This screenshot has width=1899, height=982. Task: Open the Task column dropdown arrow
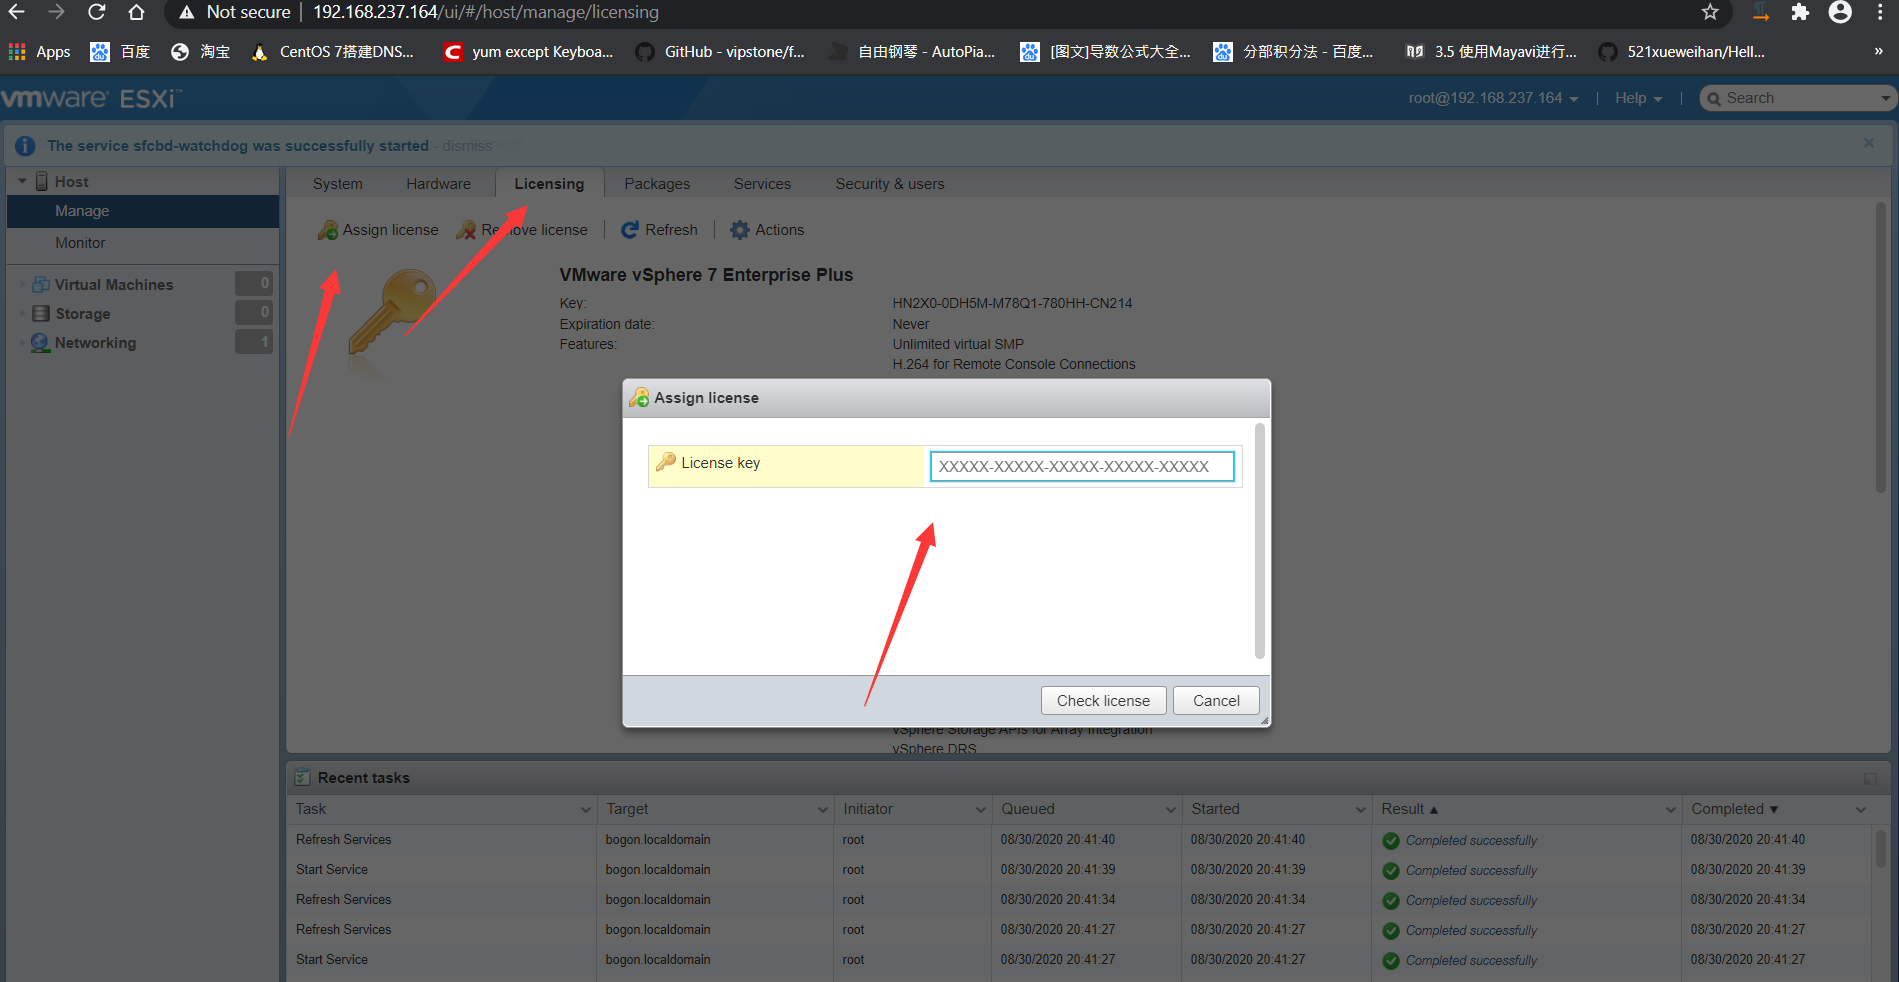pyautogui.click(x=586, y=809)
